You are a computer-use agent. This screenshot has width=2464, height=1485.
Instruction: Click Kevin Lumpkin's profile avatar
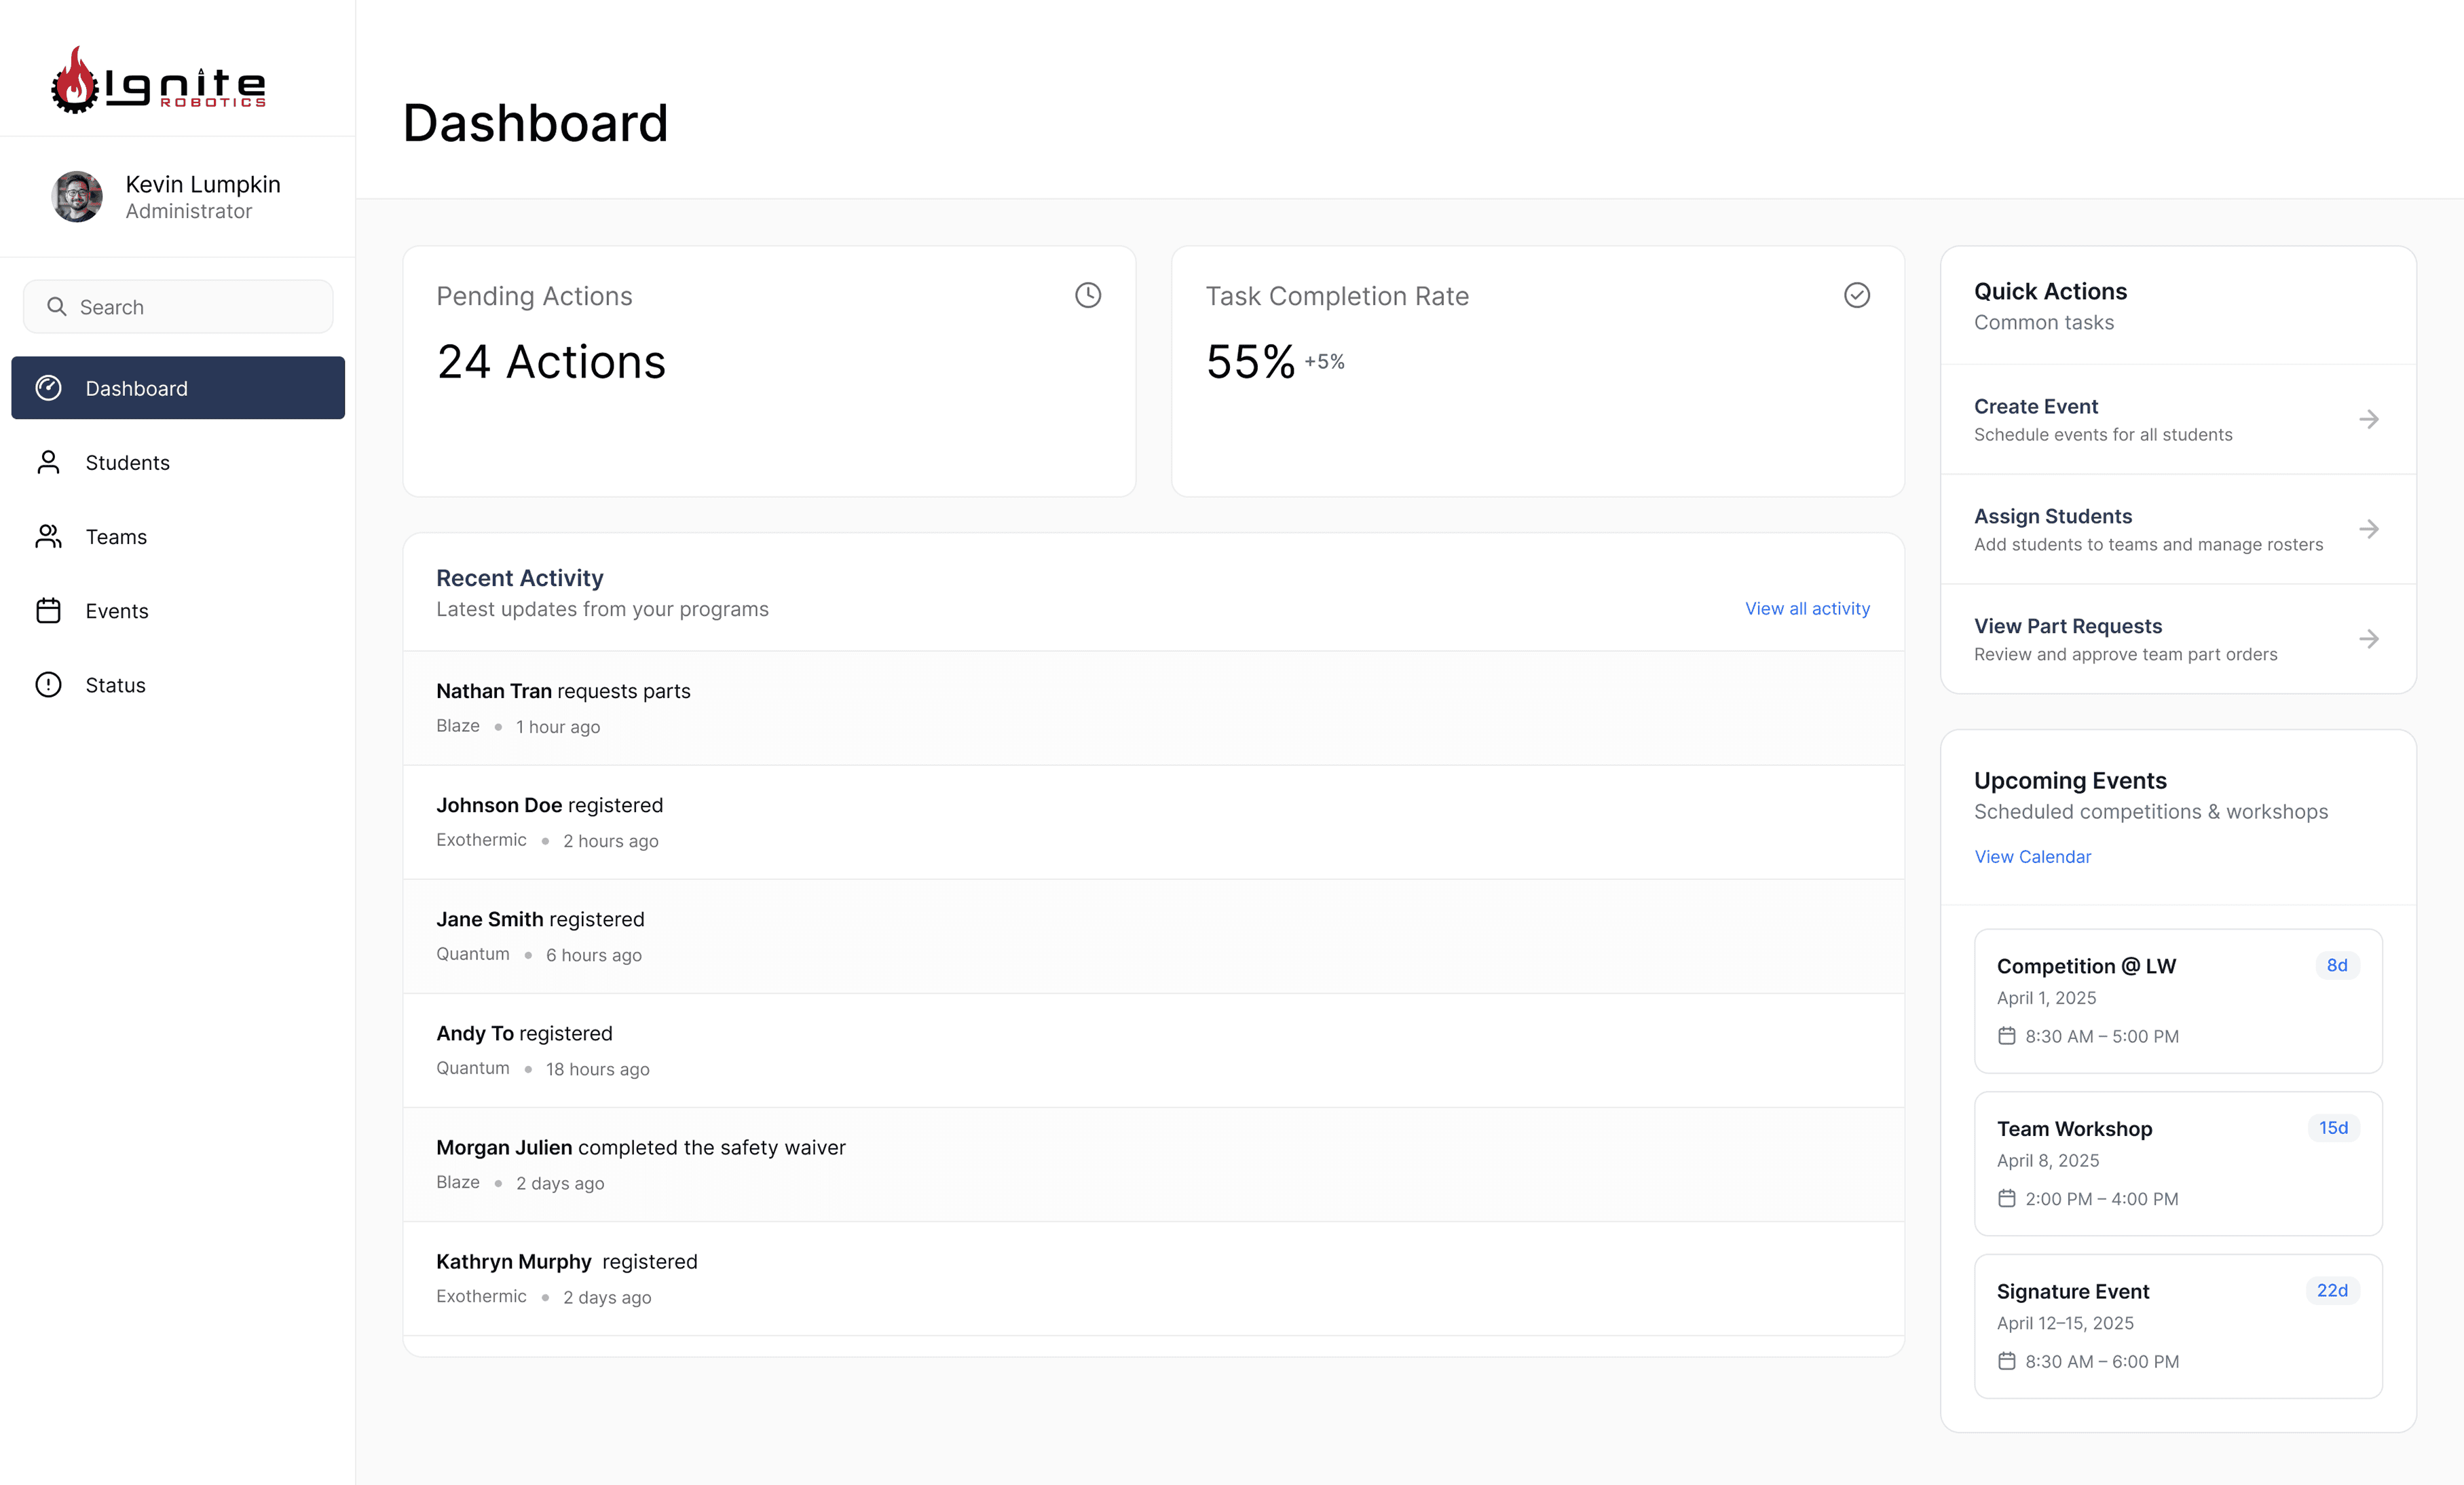click(77, 197)
